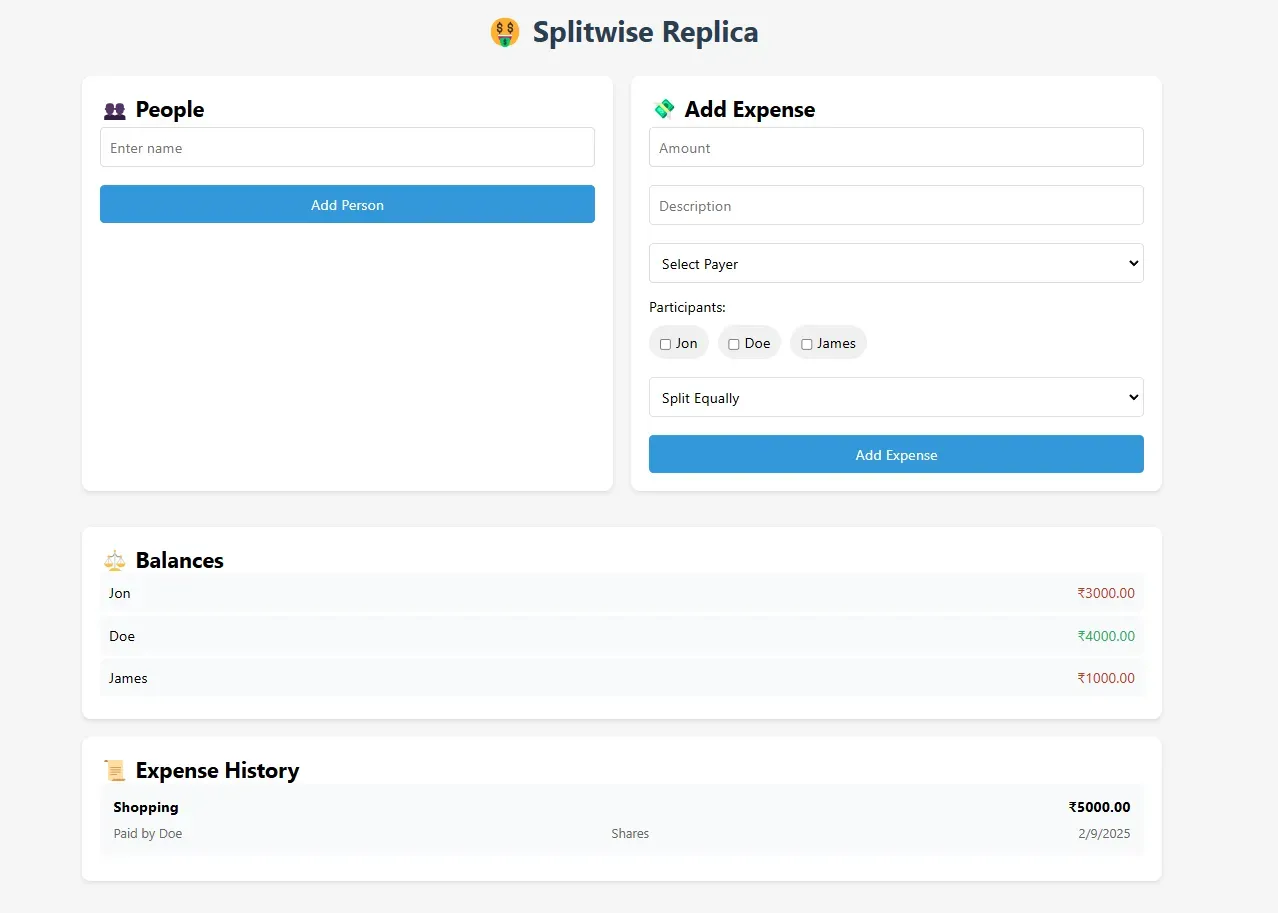The image size is (1278, 913).
Task: Click the People section silhouettes icon
Action: pyautogui.click(x=114, y=111)
